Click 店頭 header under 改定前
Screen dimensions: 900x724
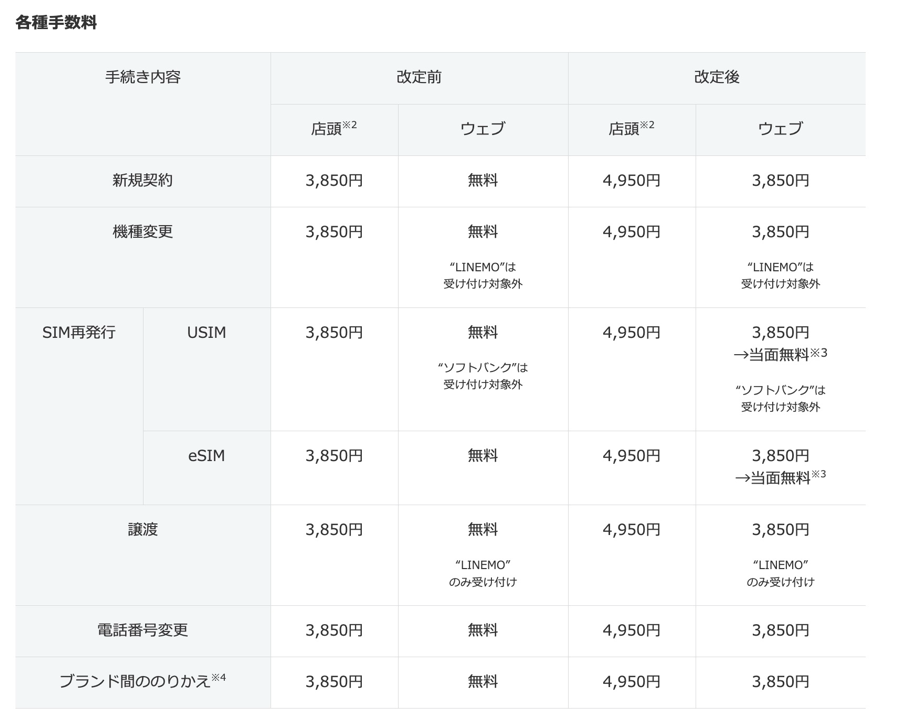334,127
